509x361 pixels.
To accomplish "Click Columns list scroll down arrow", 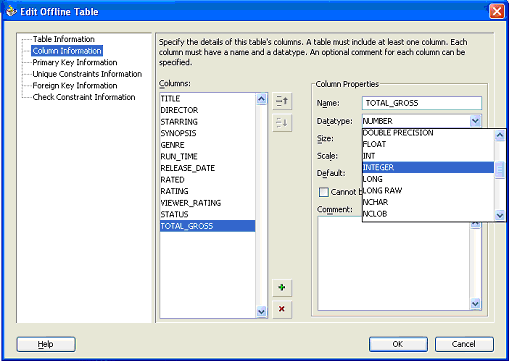I will tap(262, 312).
